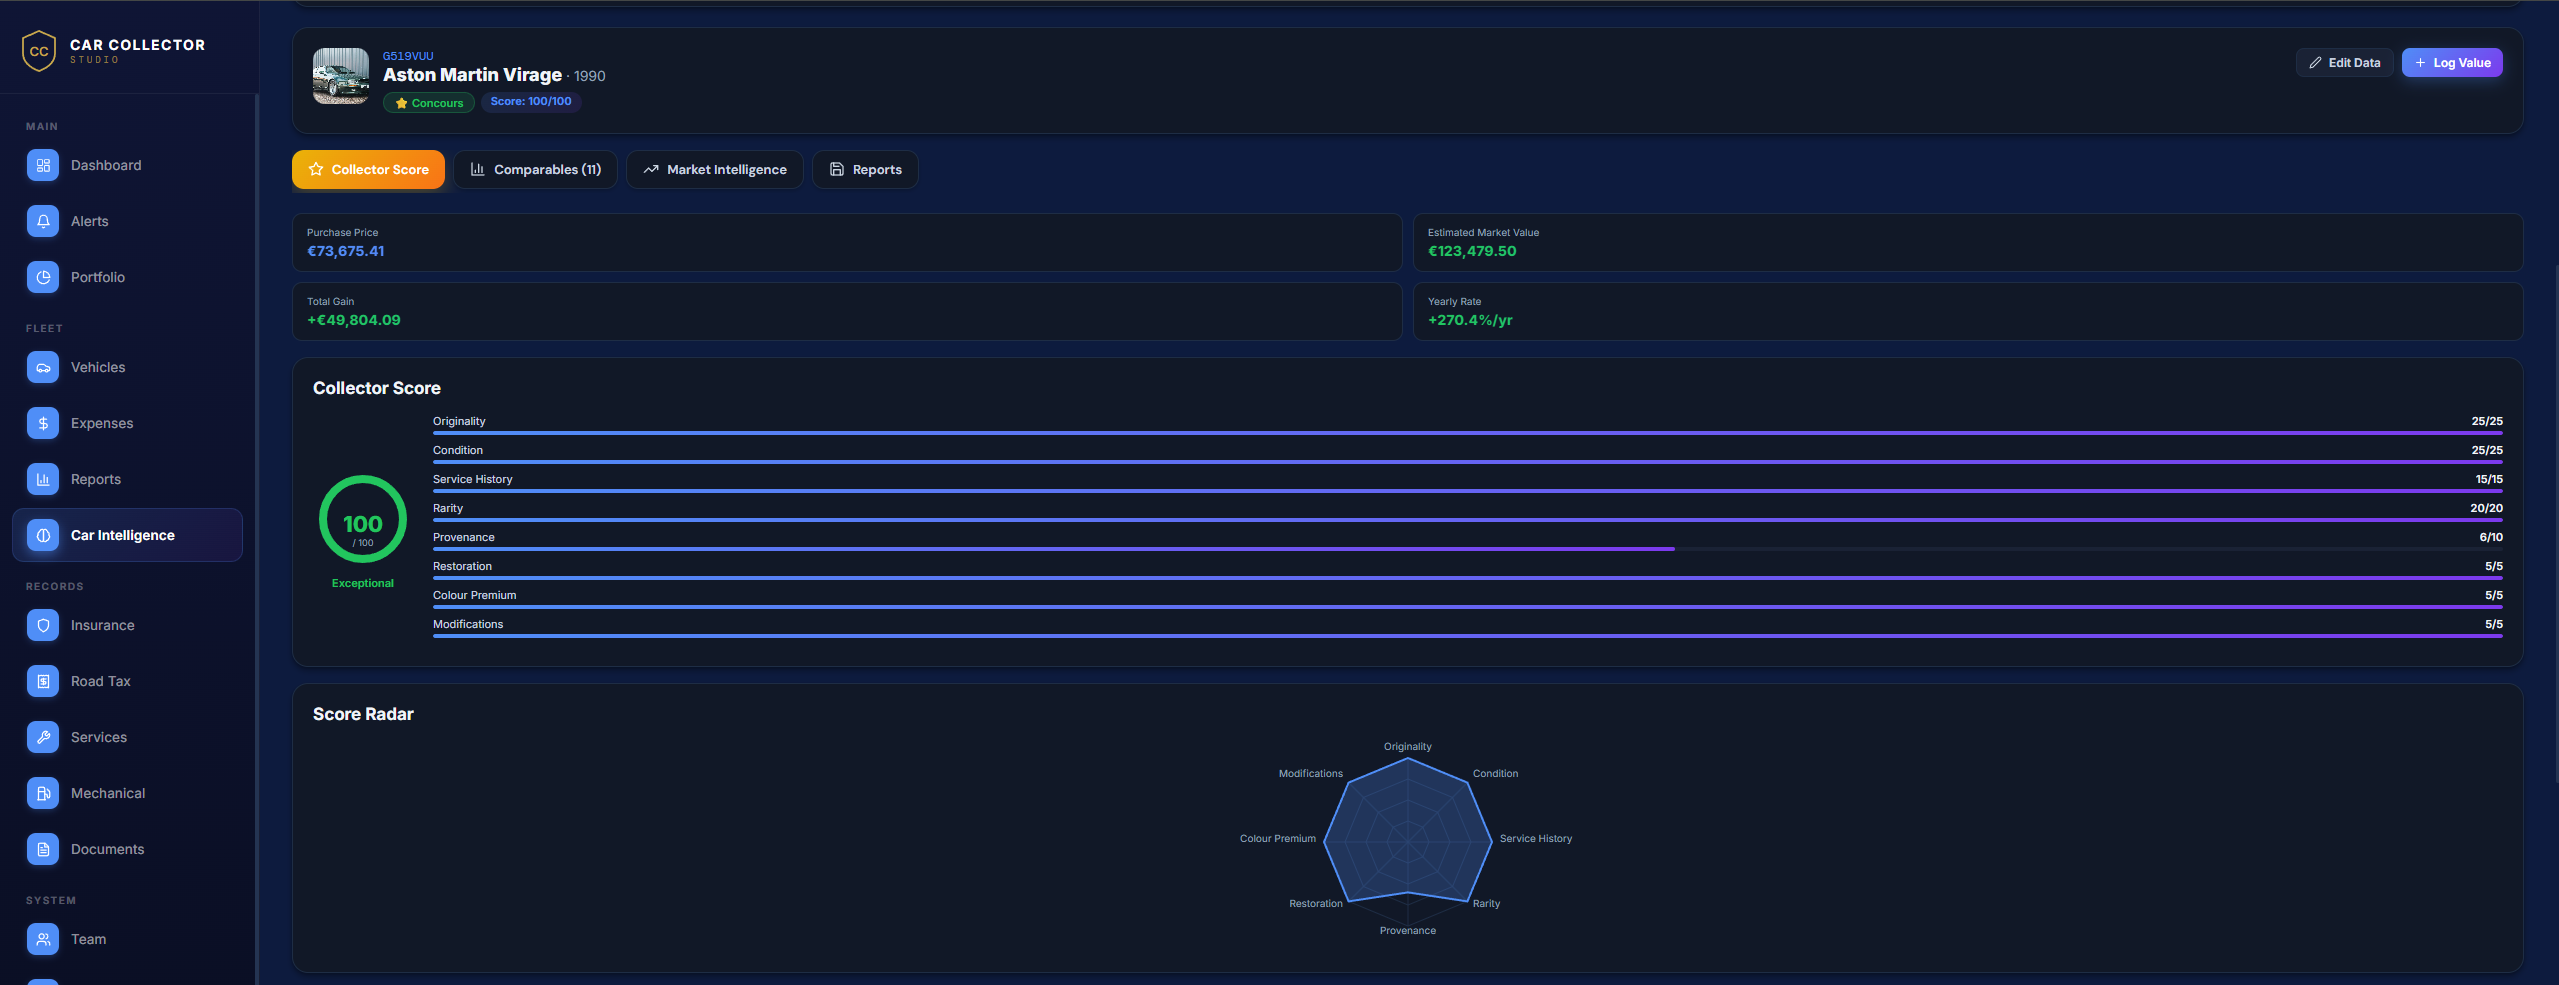
Task: Open Mechanical records page
Action: coord(127,793)
